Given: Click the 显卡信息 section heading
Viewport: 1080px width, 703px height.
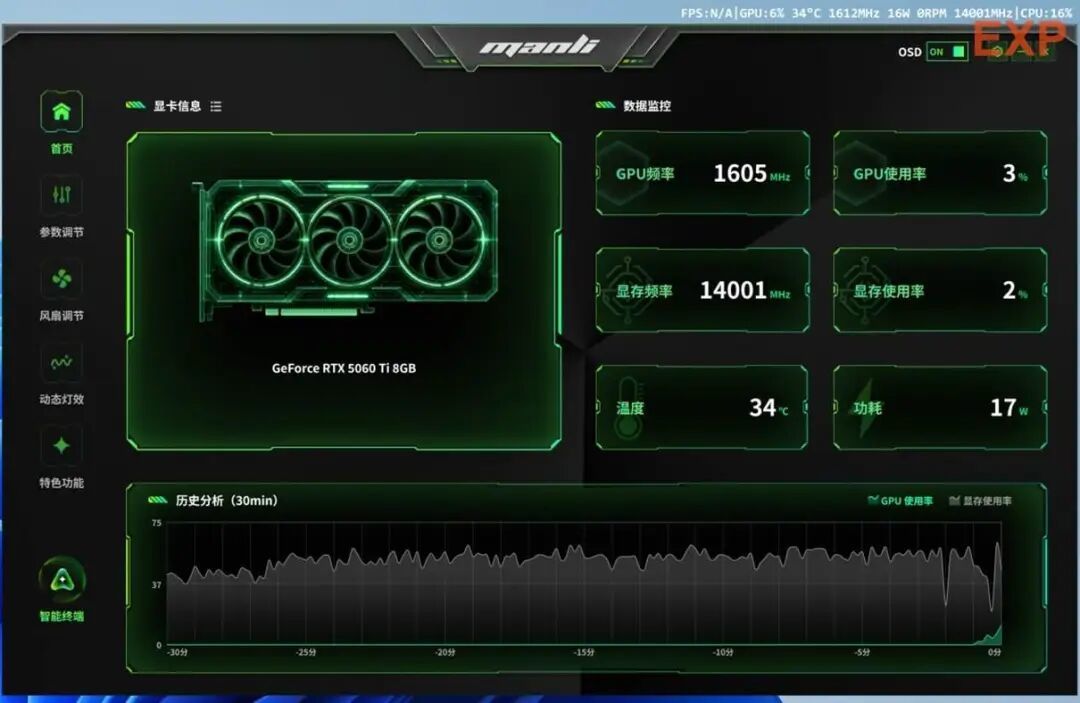Looking at the screenshot, I should [177, 106].
